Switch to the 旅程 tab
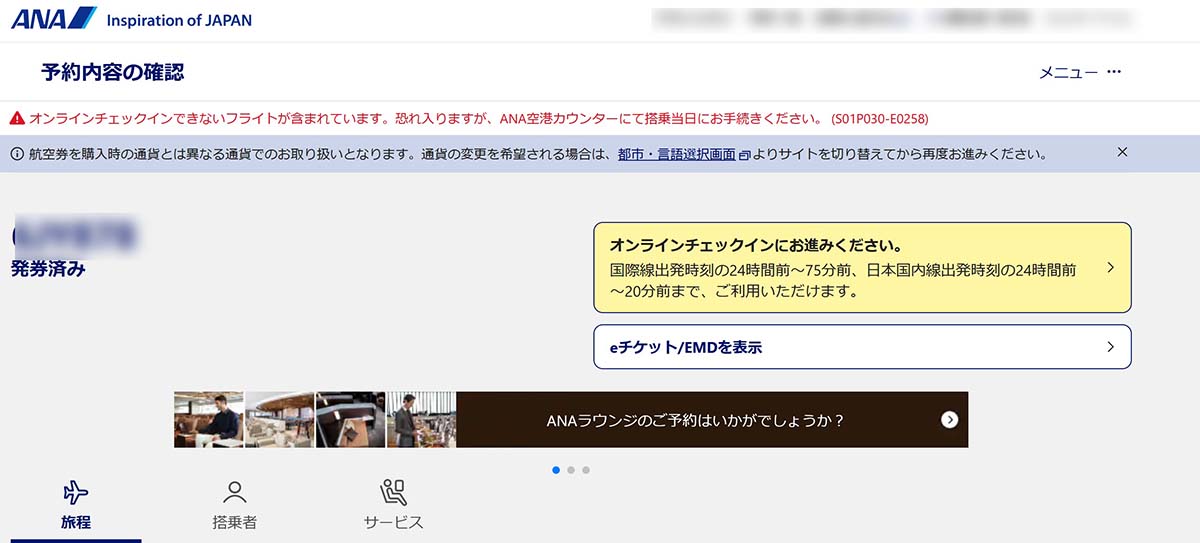 click(75, 508)
